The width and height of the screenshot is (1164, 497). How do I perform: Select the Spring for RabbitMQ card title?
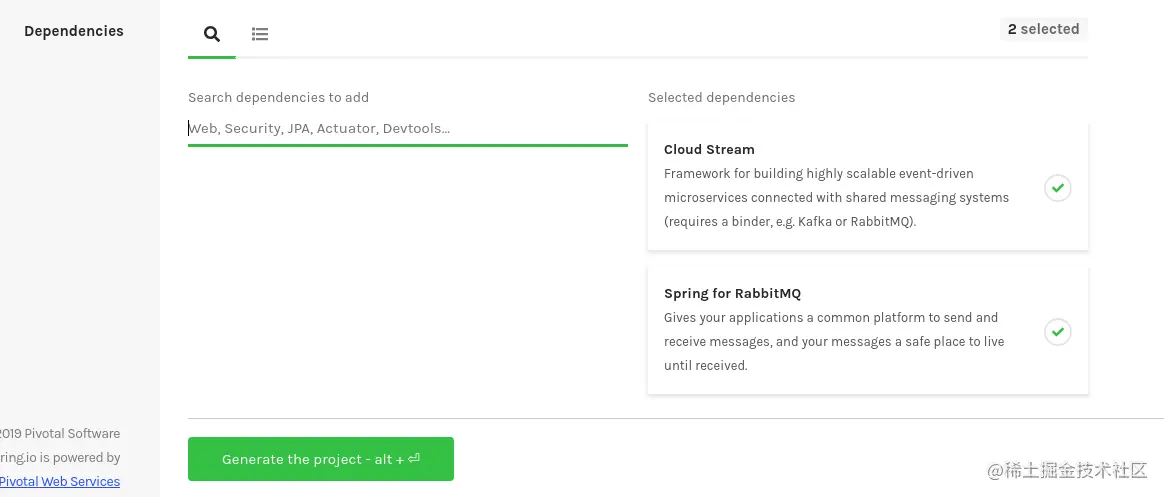pos(732,293)
